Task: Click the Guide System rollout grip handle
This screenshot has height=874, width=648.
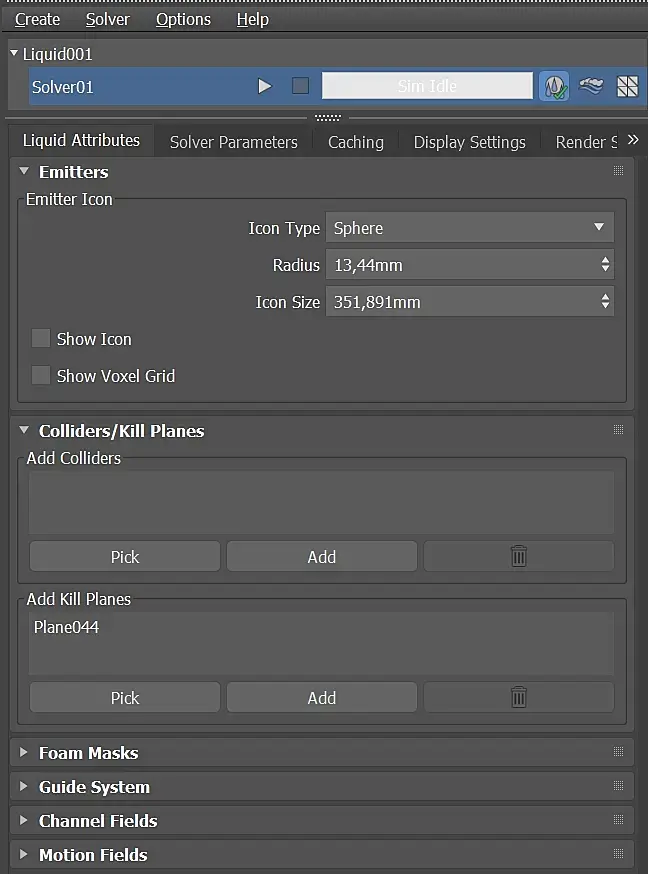Action: [x=618, y=785]
